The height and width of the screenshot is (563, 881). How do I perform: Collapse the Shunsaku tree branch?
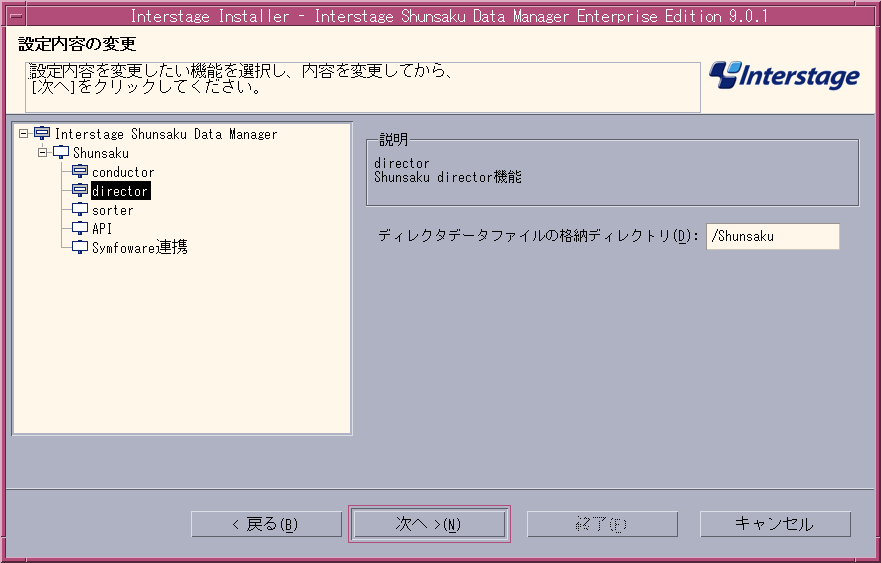[42, 152]
